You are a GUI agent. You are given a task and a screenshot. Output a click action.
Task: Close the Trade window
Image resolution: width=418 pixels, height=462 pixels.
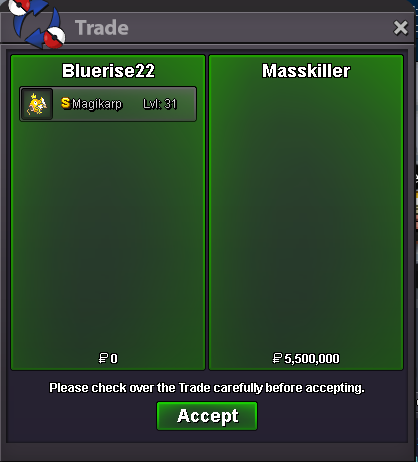pyautogui.click(x=400, y=28)
